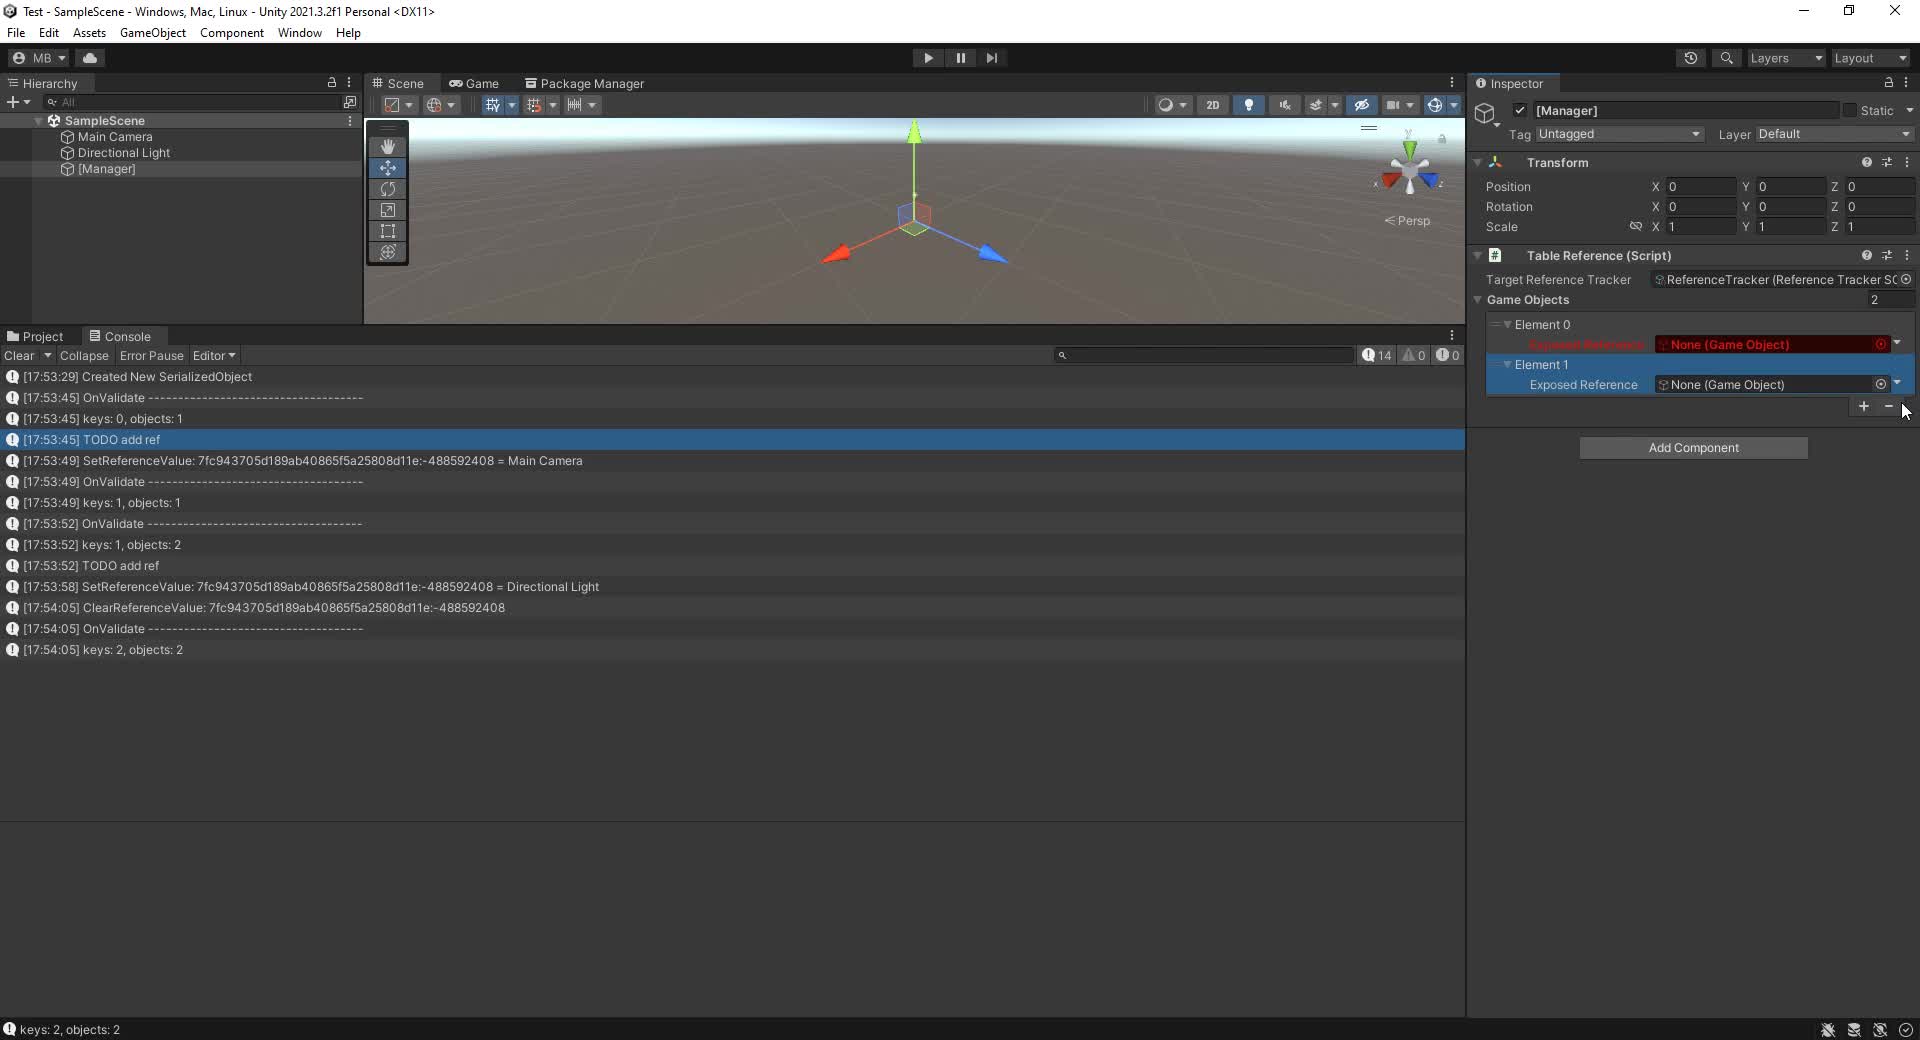This screenshot has height=1040, width=1920.
Task: Select the Rect tool in Scene view
Action: coord(387,231)
